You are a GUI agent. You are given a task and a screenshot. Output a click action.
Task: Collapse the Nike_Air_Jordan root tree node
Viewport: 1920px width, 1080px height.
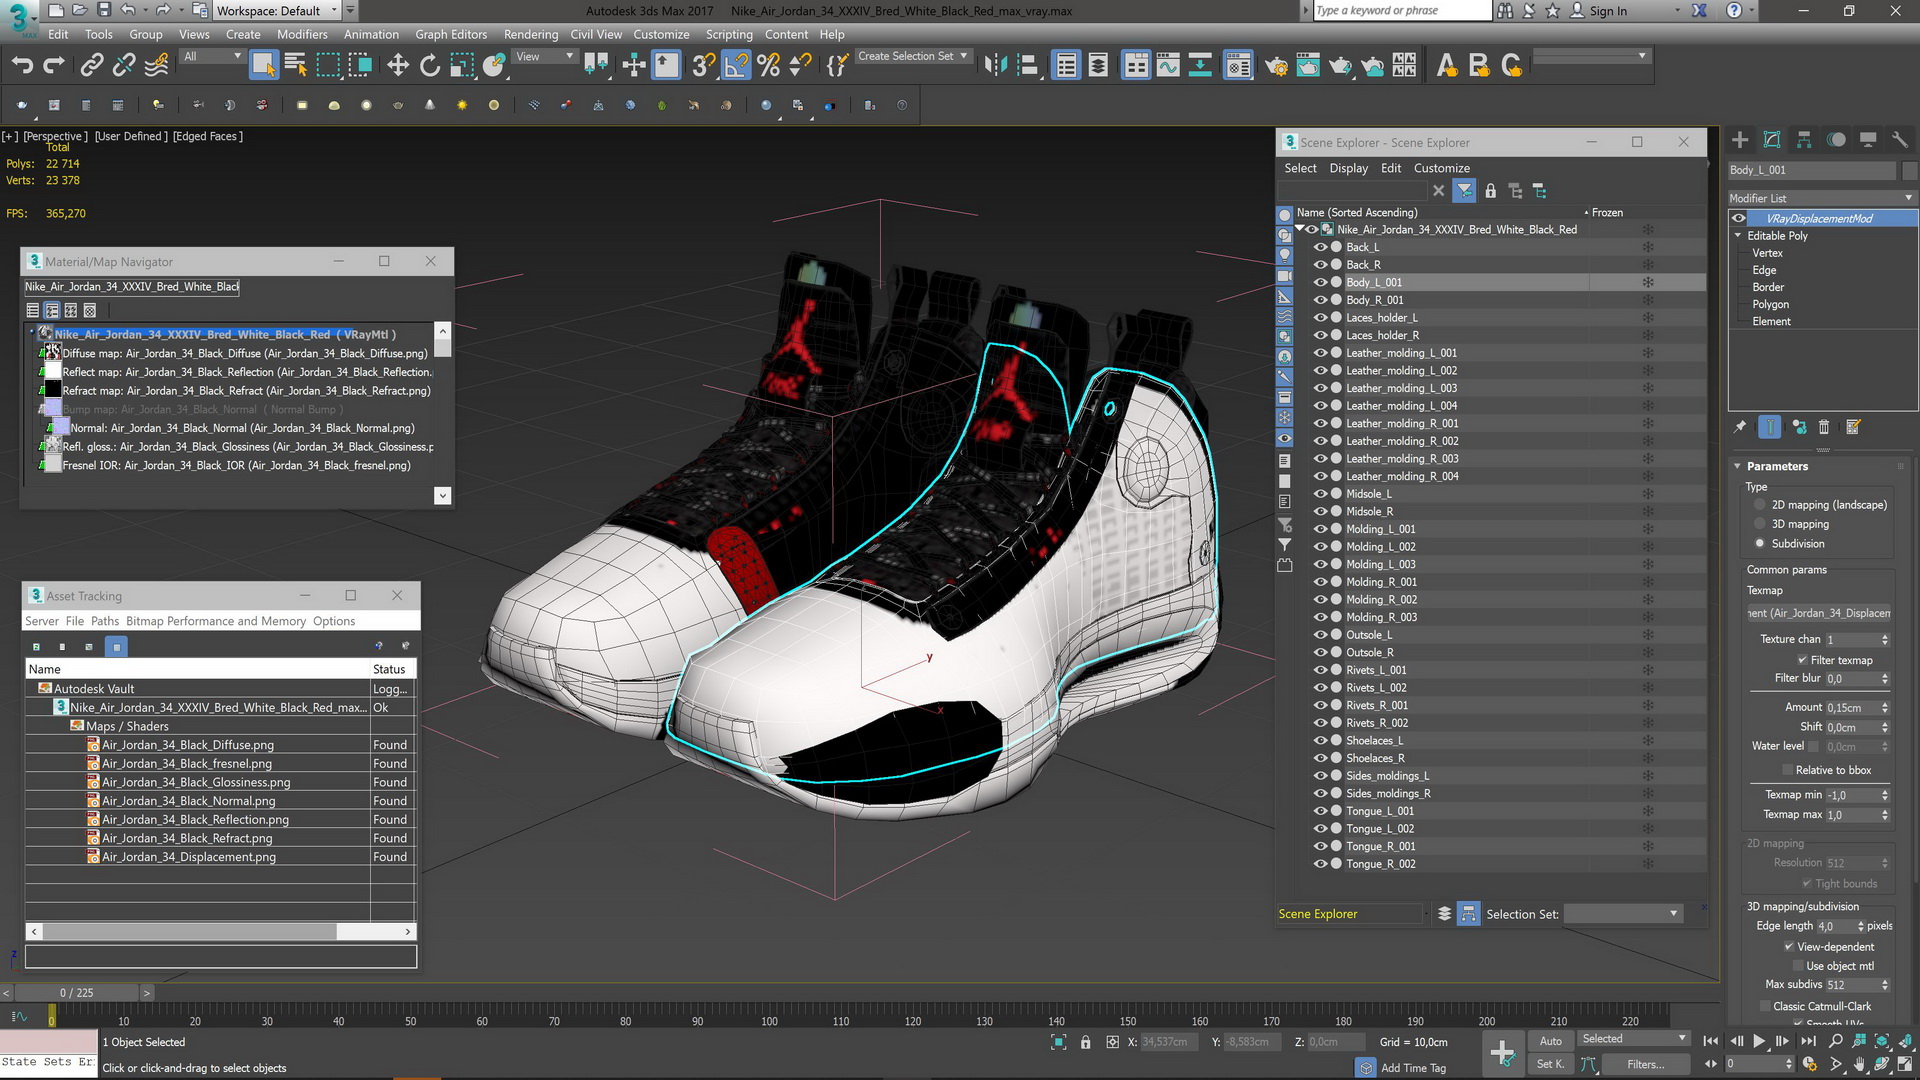pyautogui.click(x=1300, y=229)
